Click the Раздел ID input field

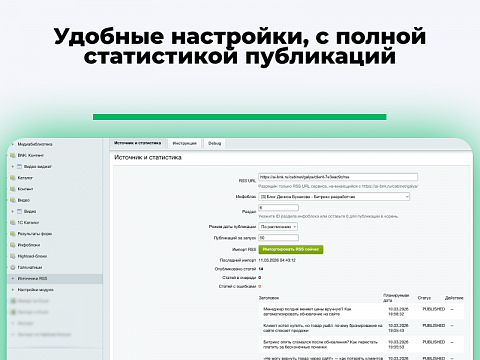pyautogui.click(x=279, y=208)
